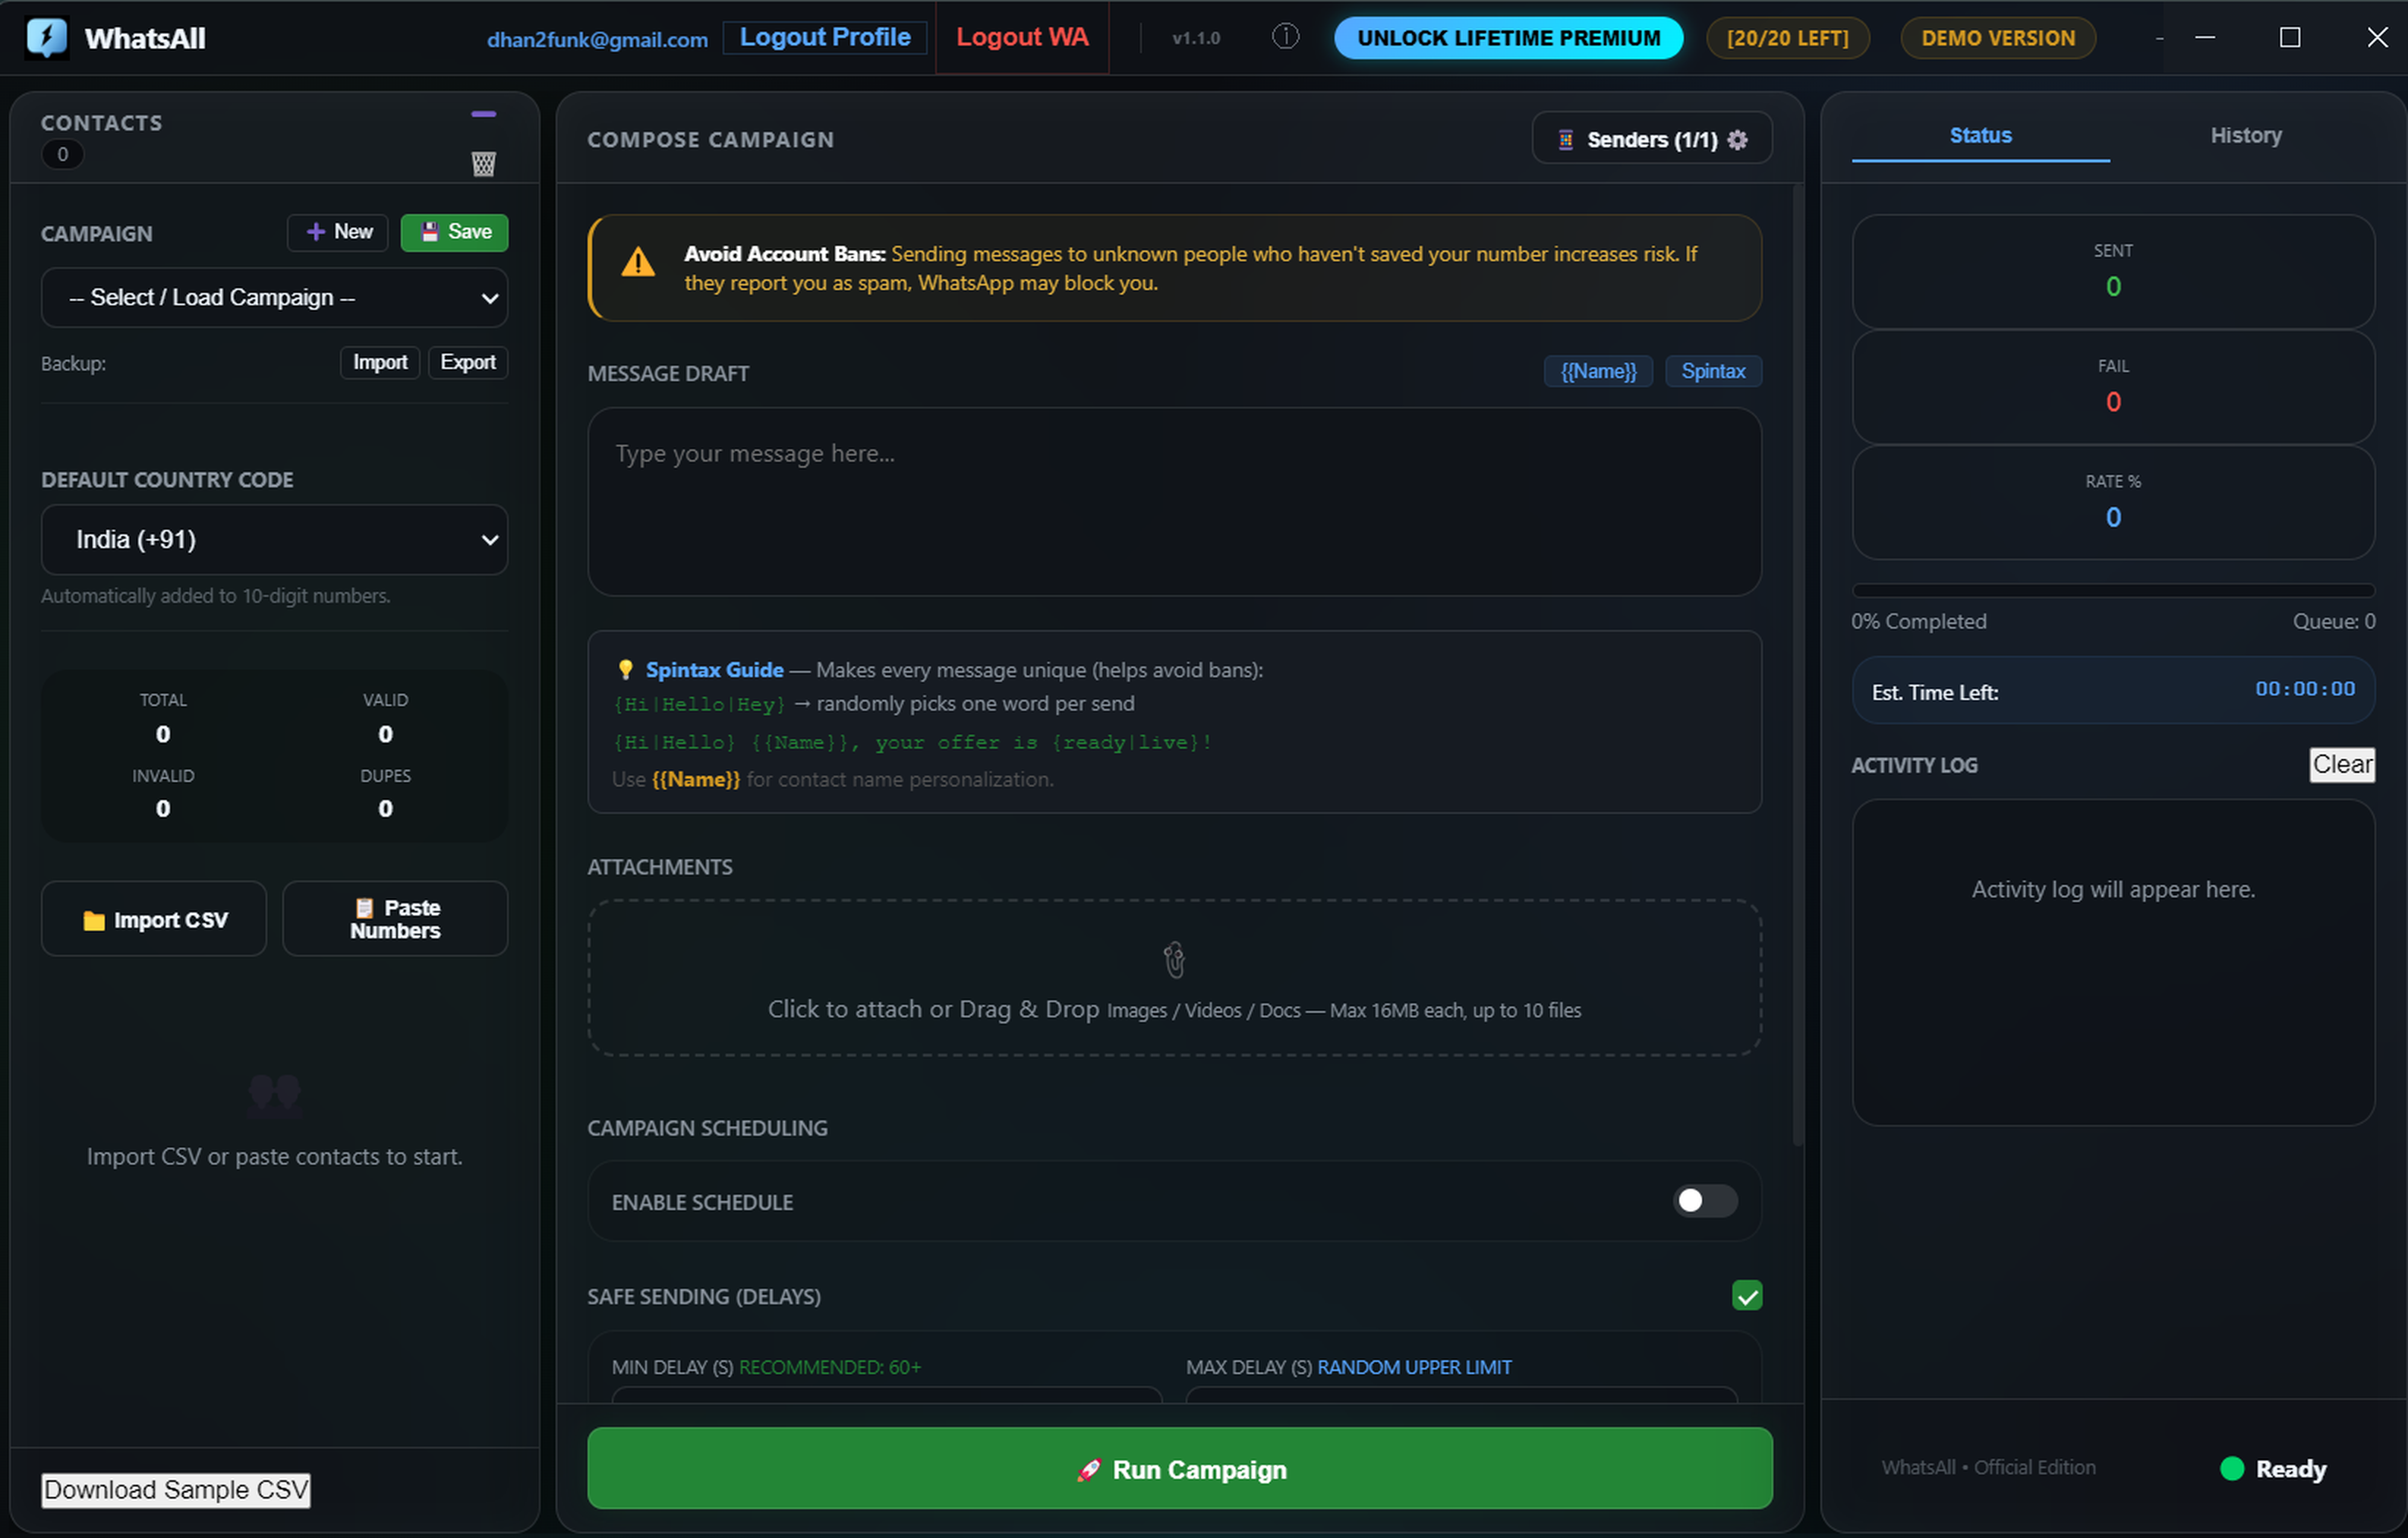Click the VALID contacts count
The width and height of the screenshot is (2408, 1538).
(385, 734)
